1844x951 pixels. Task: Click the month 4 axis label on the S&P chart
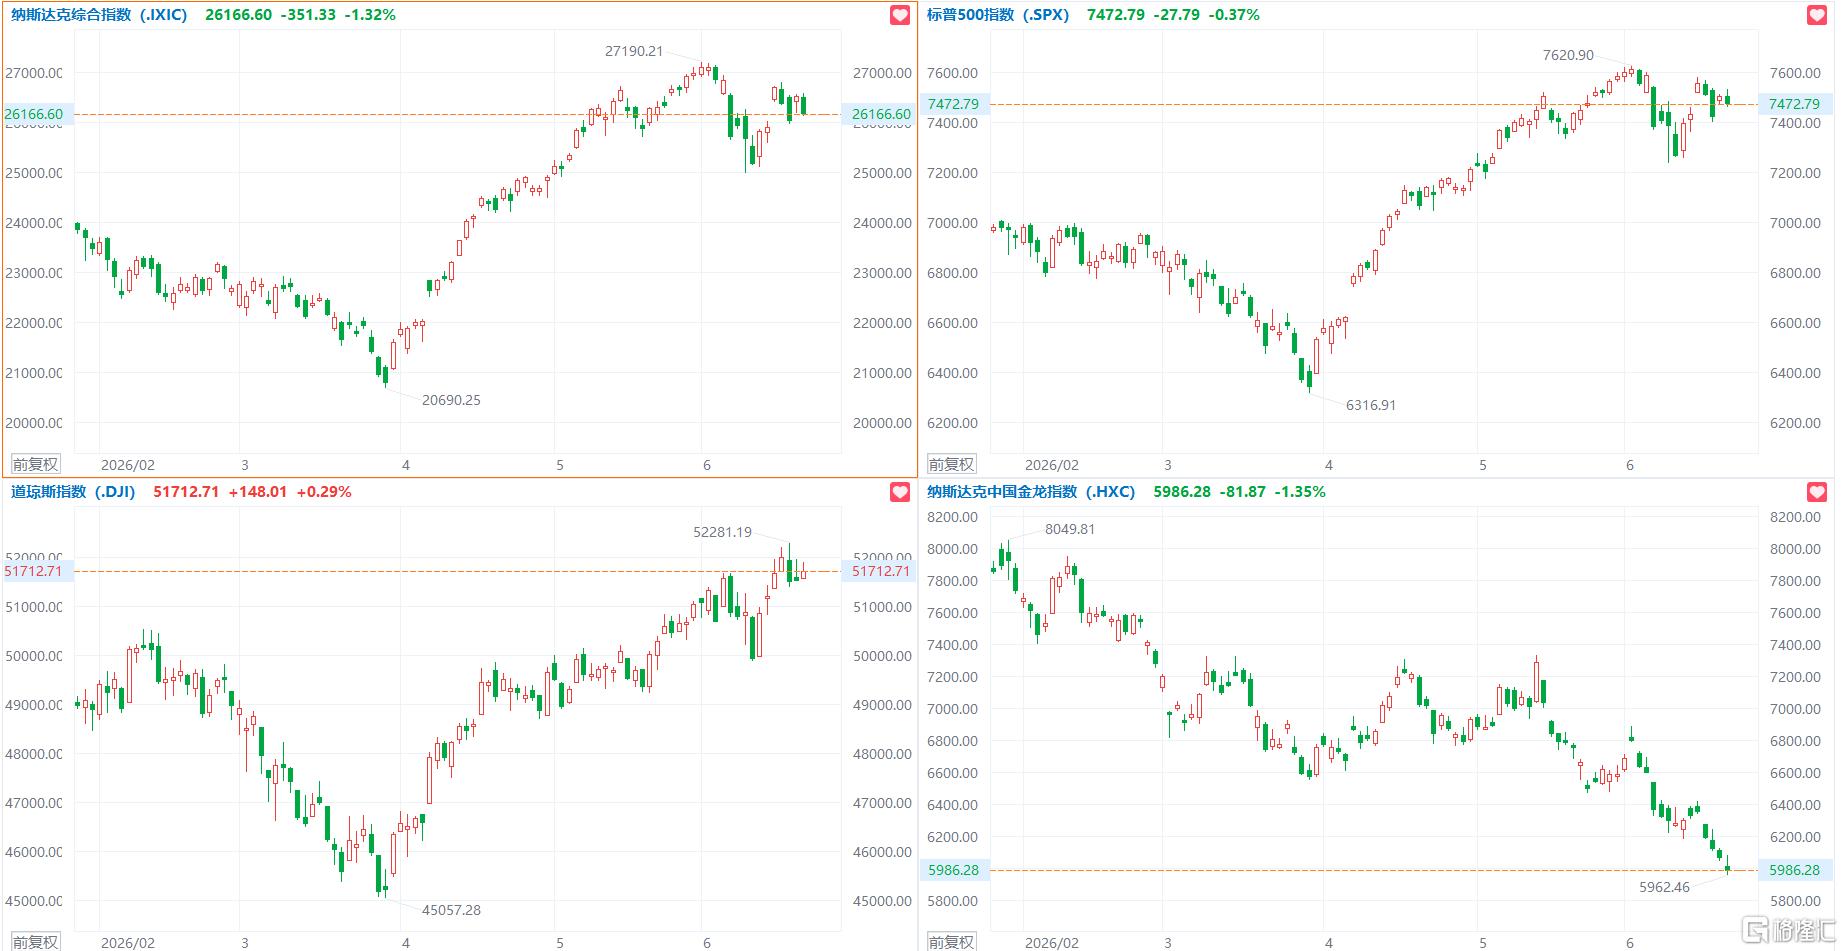coord(1329,465)
